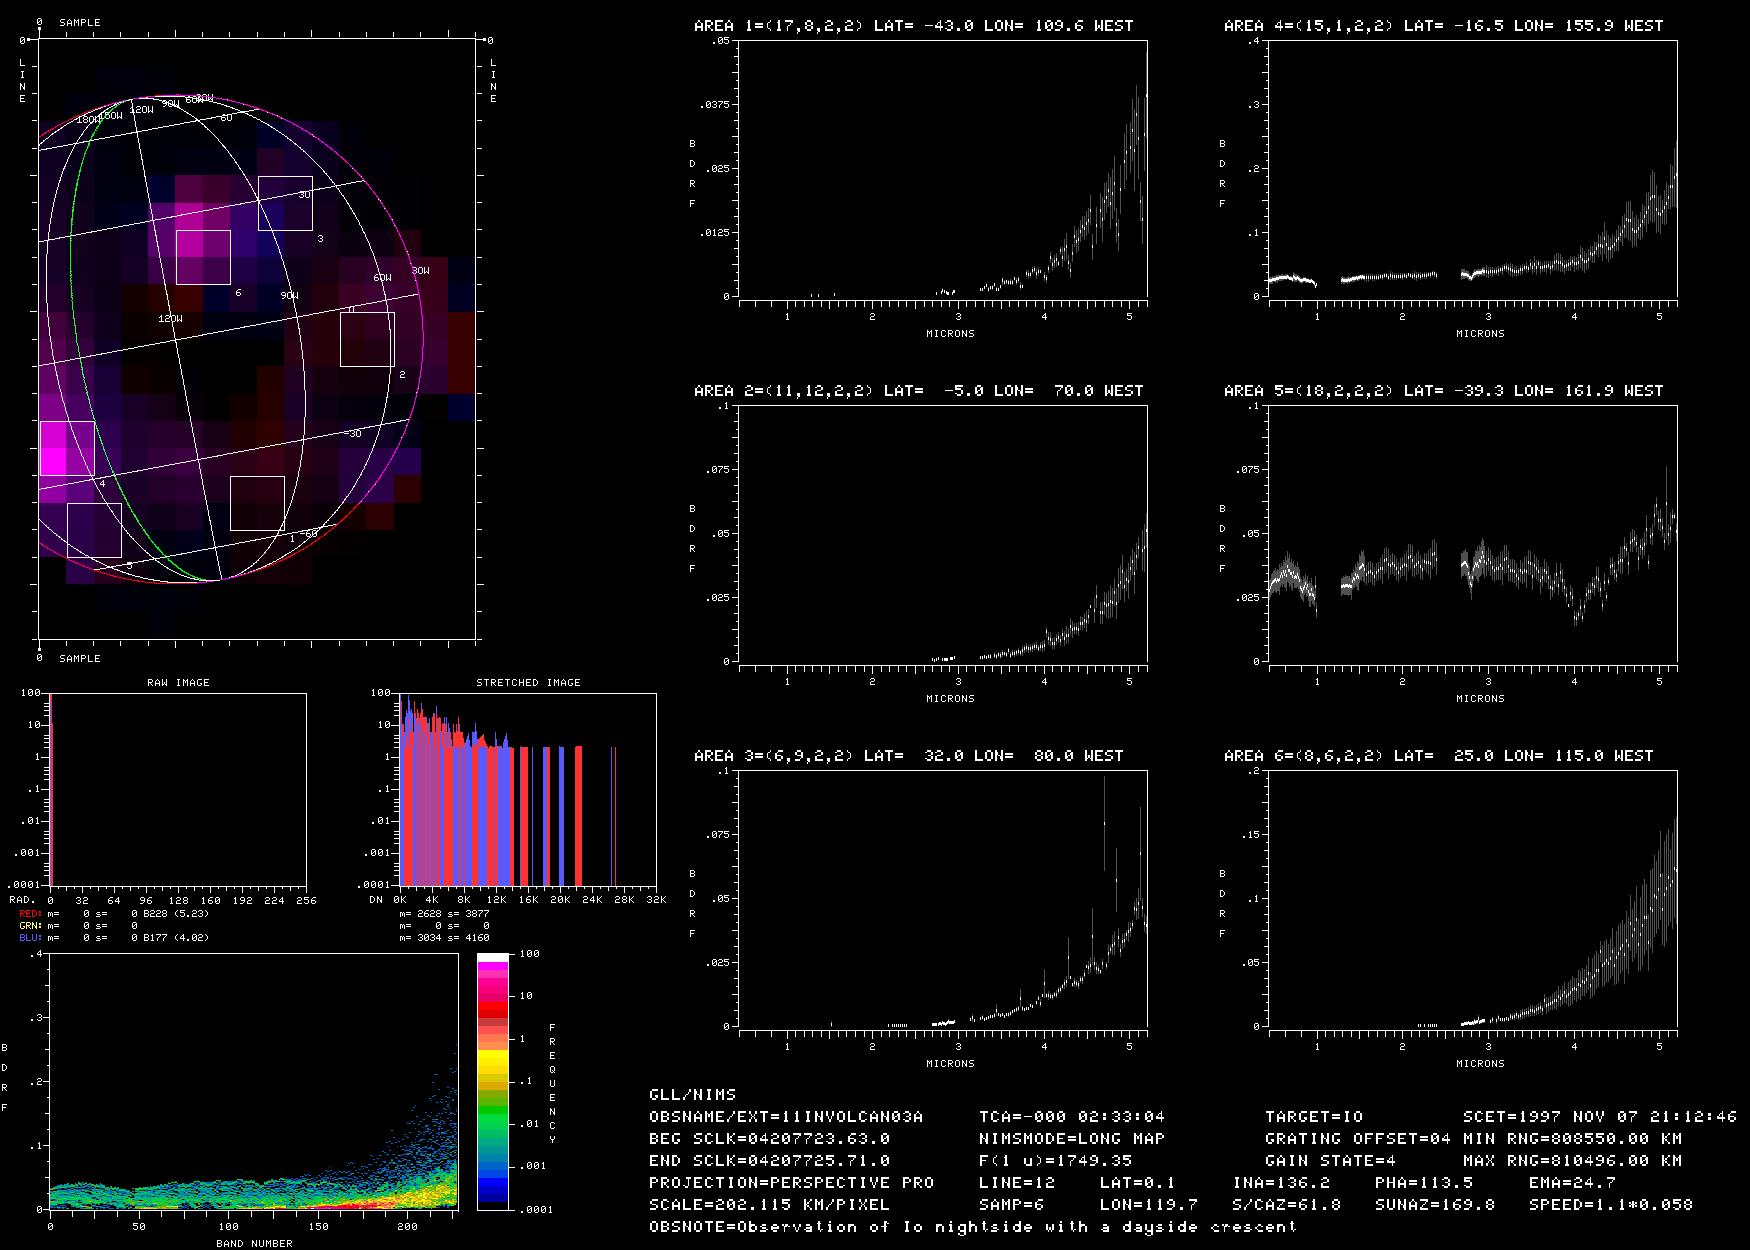Screen dimensions: 1750x1250
Task: Click the AREA 3 spectrum plot
Action: (942, 899)
